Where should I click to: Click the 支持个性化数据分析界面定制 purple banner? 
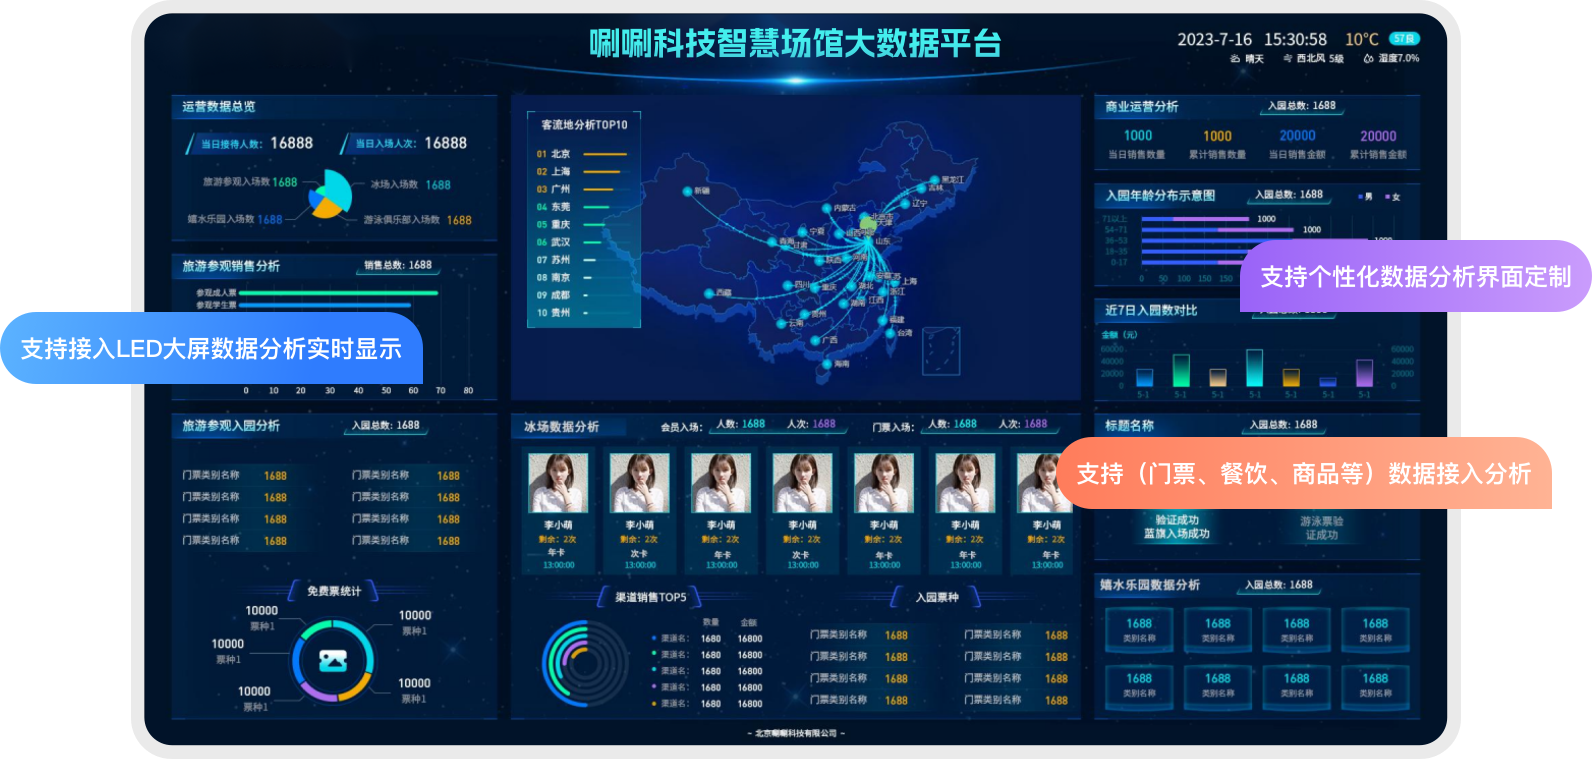pos(1415,277)
